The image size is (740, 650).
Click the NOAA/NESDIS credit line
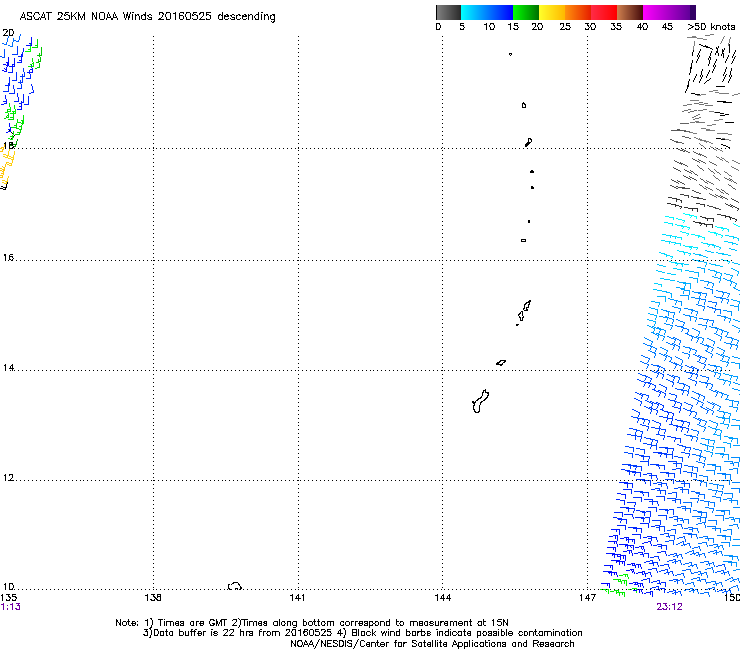tap(432, 643)
